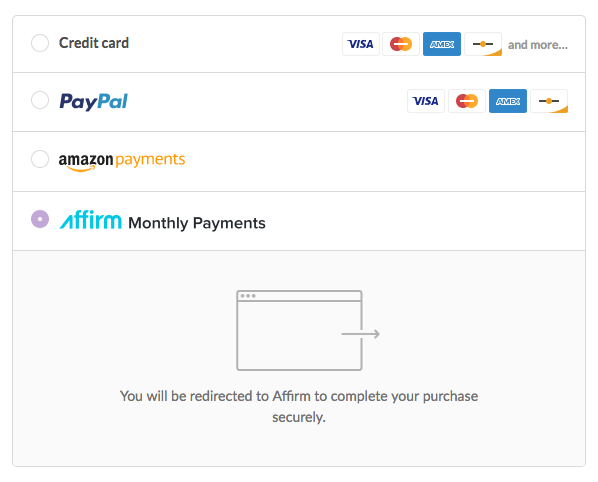The width and height of the screenshot is (598, 482).
Task: Select Amazon Payments radio button
Action: click(x=40, y=159)
